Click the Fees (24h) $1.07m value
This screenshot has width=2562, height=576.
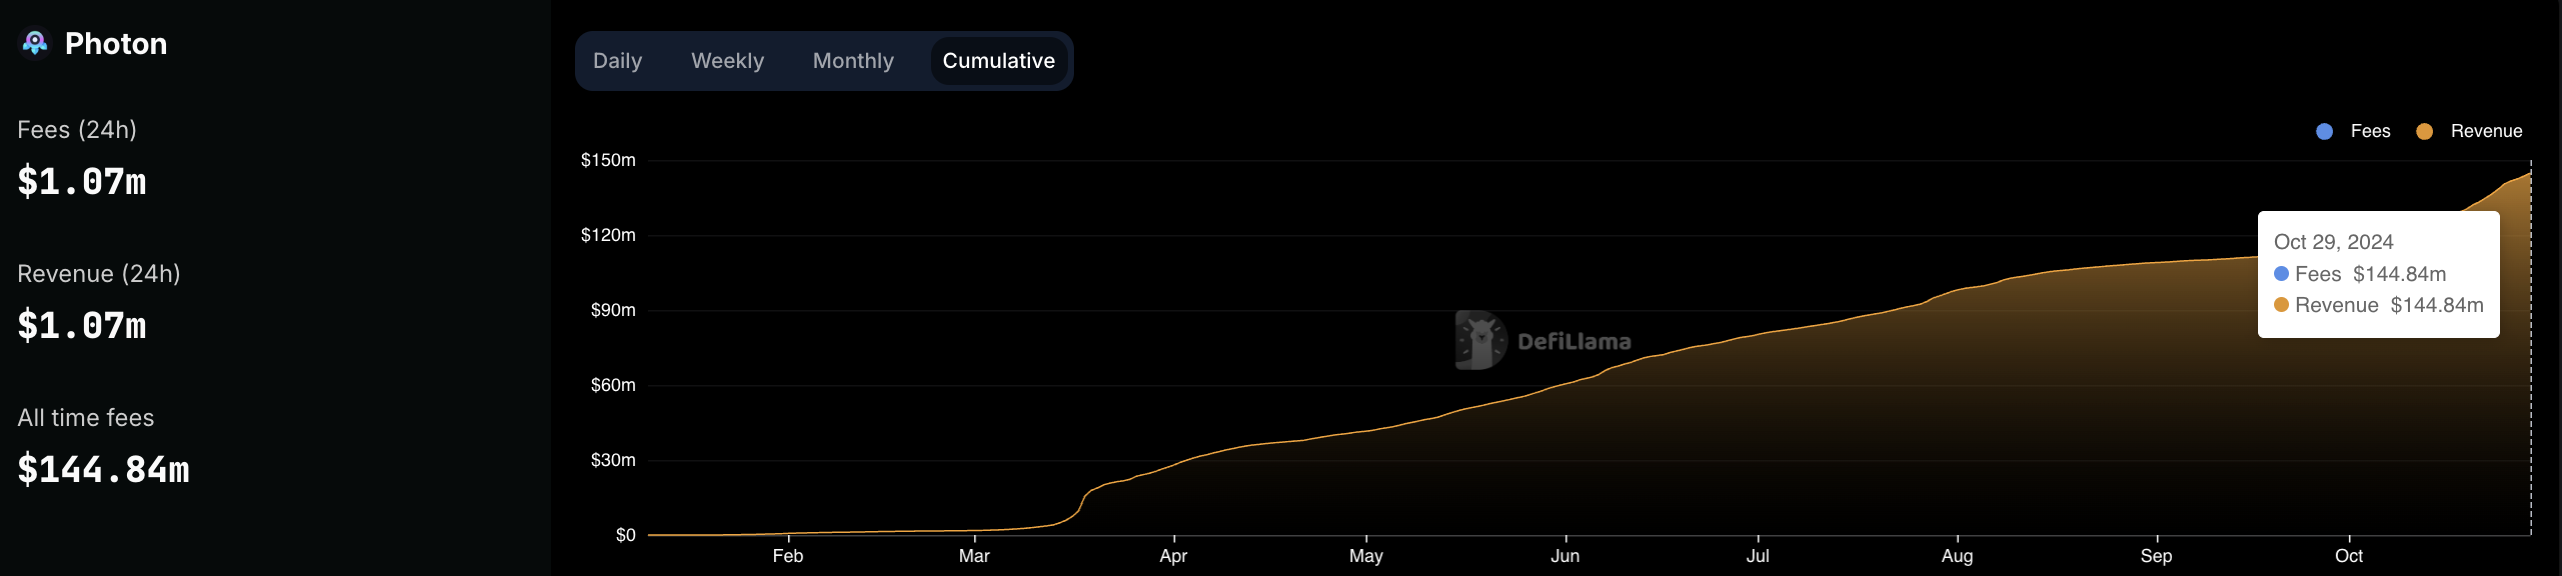82,182
